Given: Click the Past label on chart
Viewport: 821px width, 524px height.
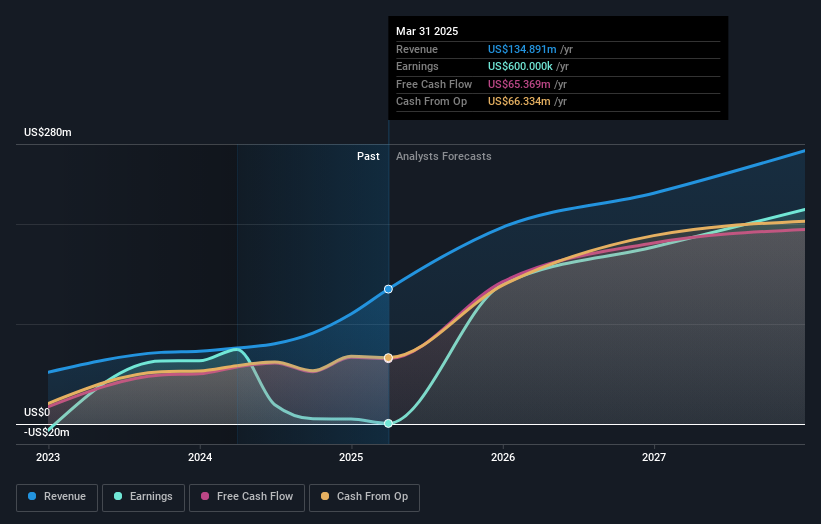Looking at the screenshot, I should (x=368, y=157).
